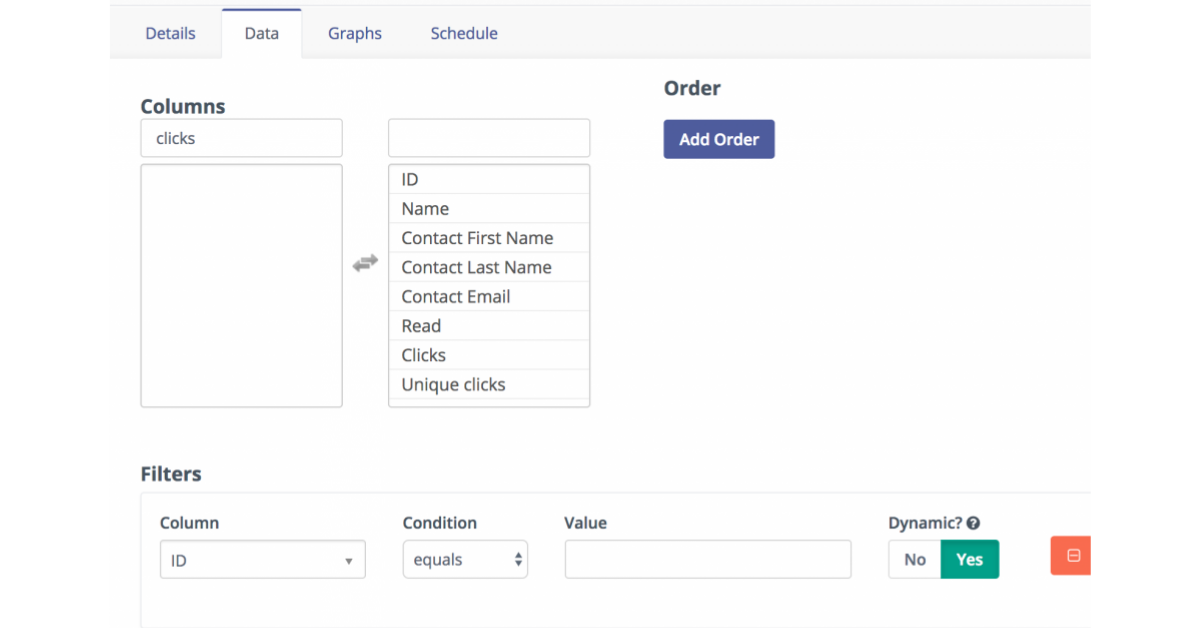Screen dimensions: 1200x628
Task: Click the empty search field above available columns
Action: pos(488,138)
